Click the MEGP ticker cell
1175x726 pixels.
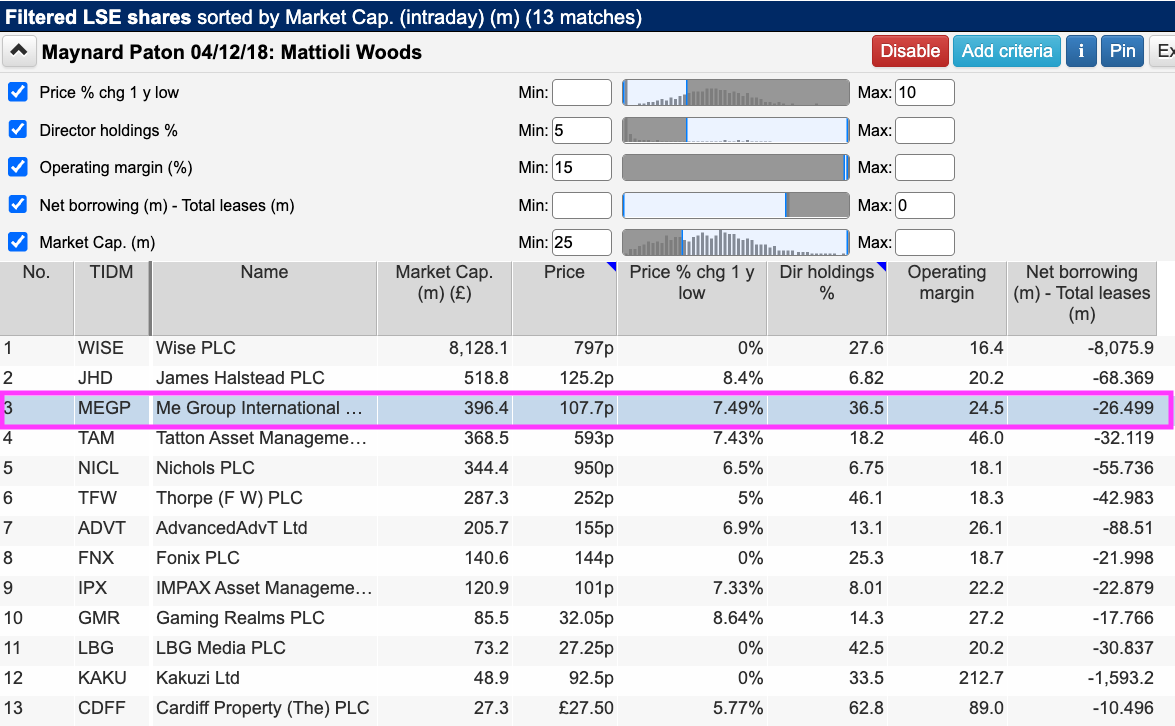click(104, 408)
